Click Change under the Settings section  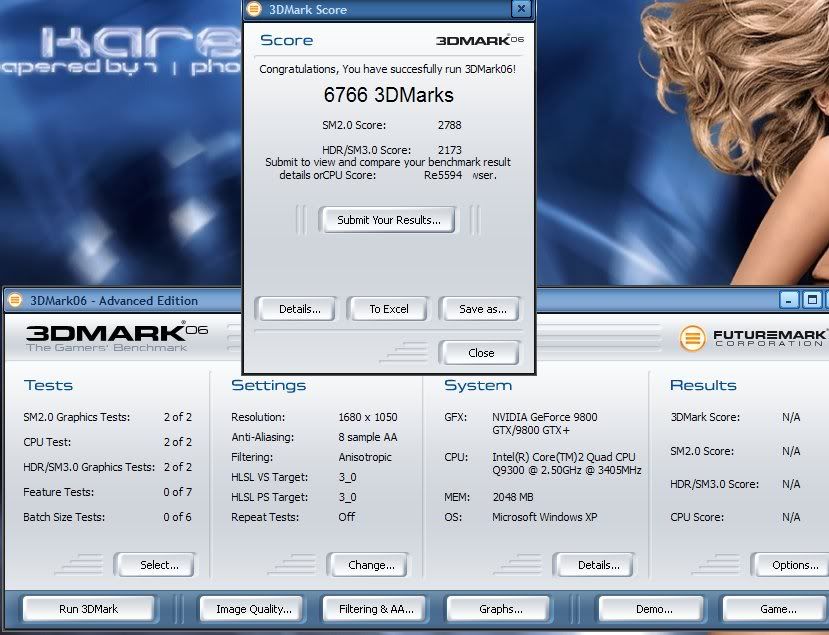(x=371, y=565)
